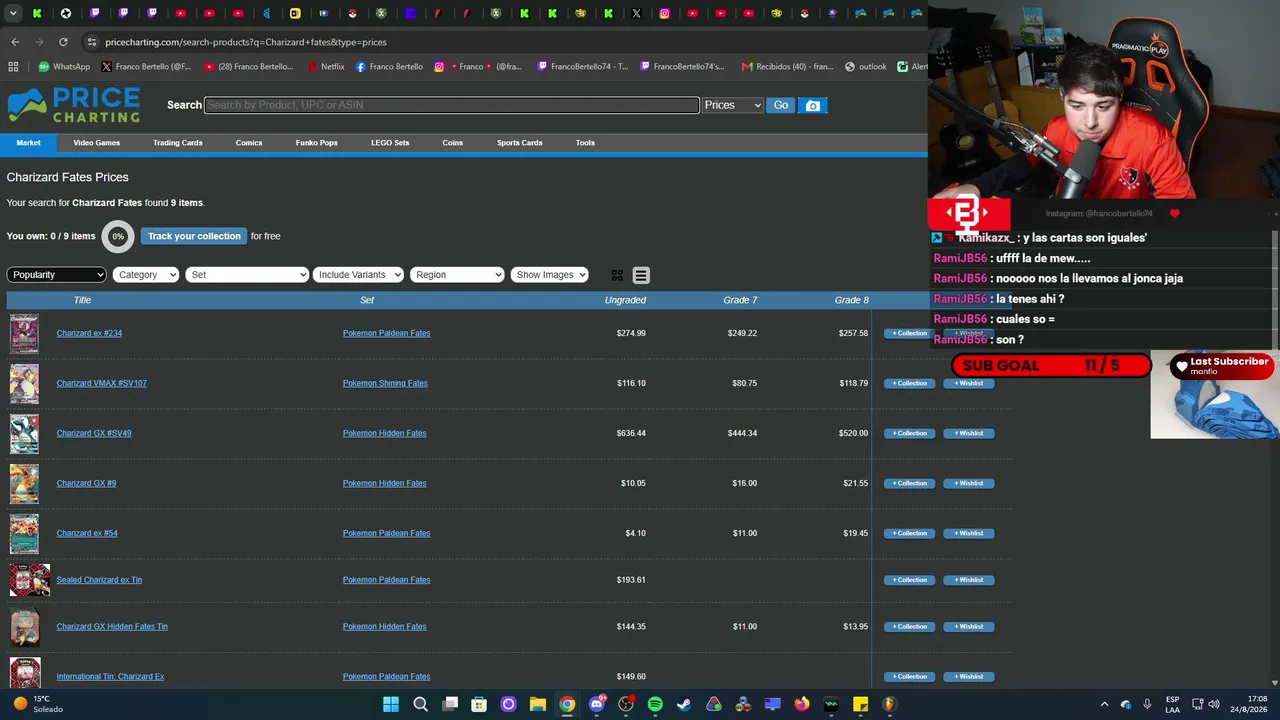Image resolution: width=1280 pixels, height=720 pixels.
Task: Open Charizard VMAX #SV107 link
Action: 101,383
